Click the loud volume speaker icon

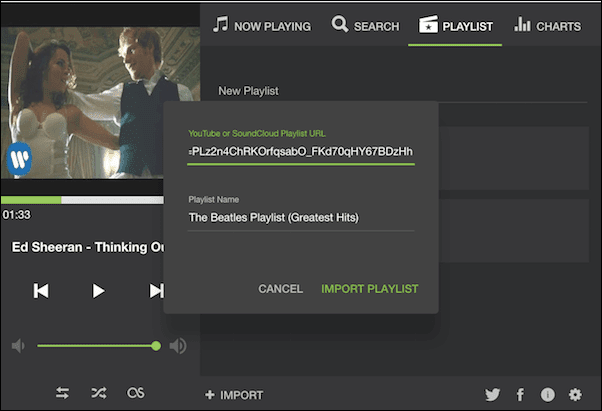coord(178,346)
